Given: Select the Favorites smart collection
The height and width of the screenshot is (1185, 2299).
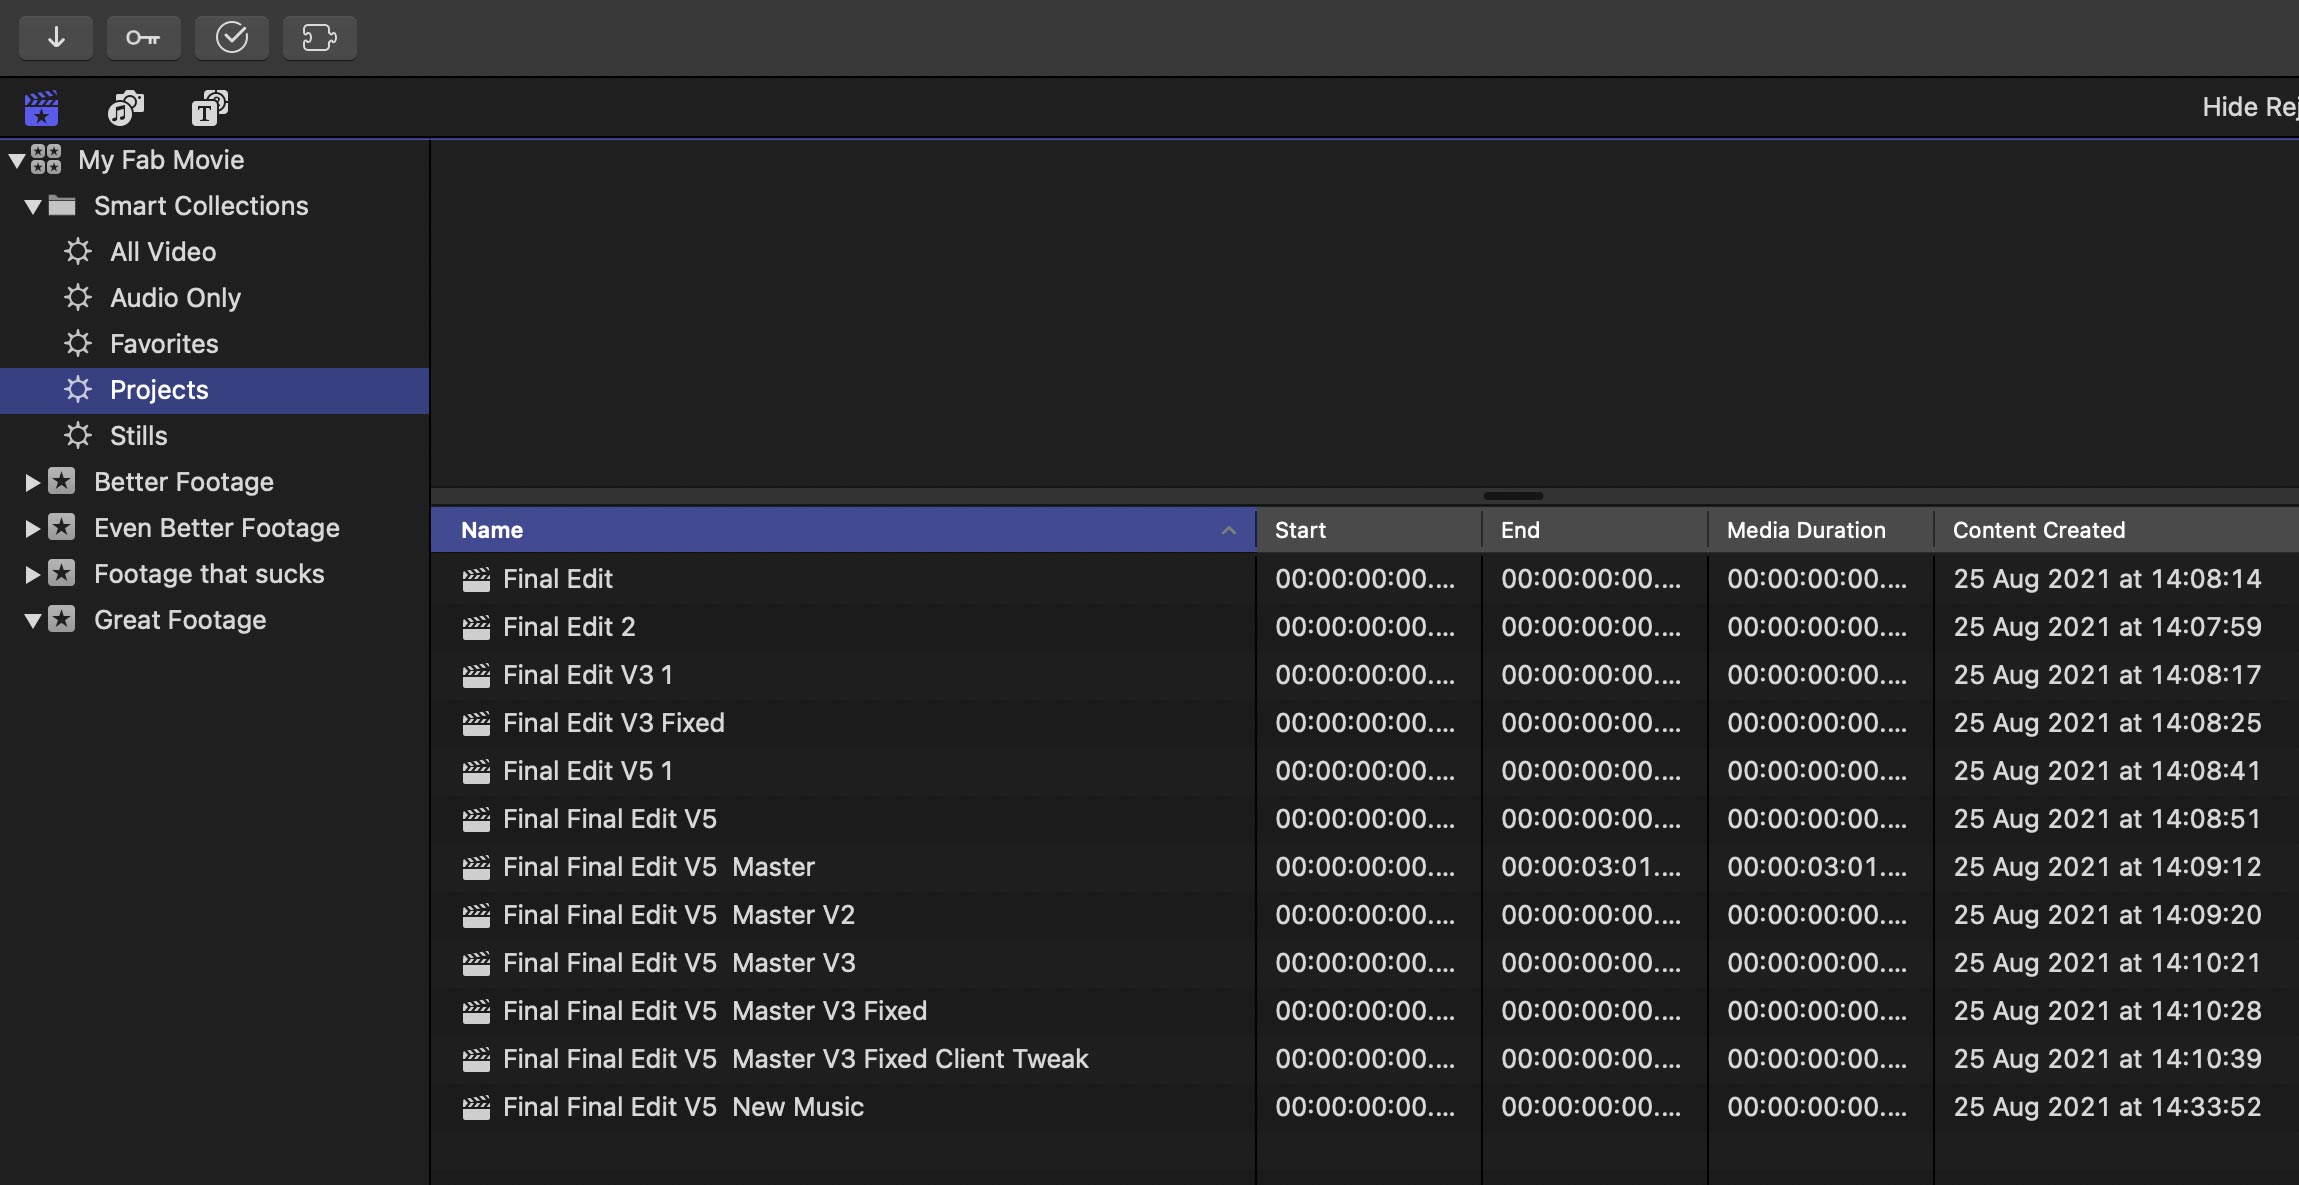Looking at the screenshot, I should click(214, 344).
